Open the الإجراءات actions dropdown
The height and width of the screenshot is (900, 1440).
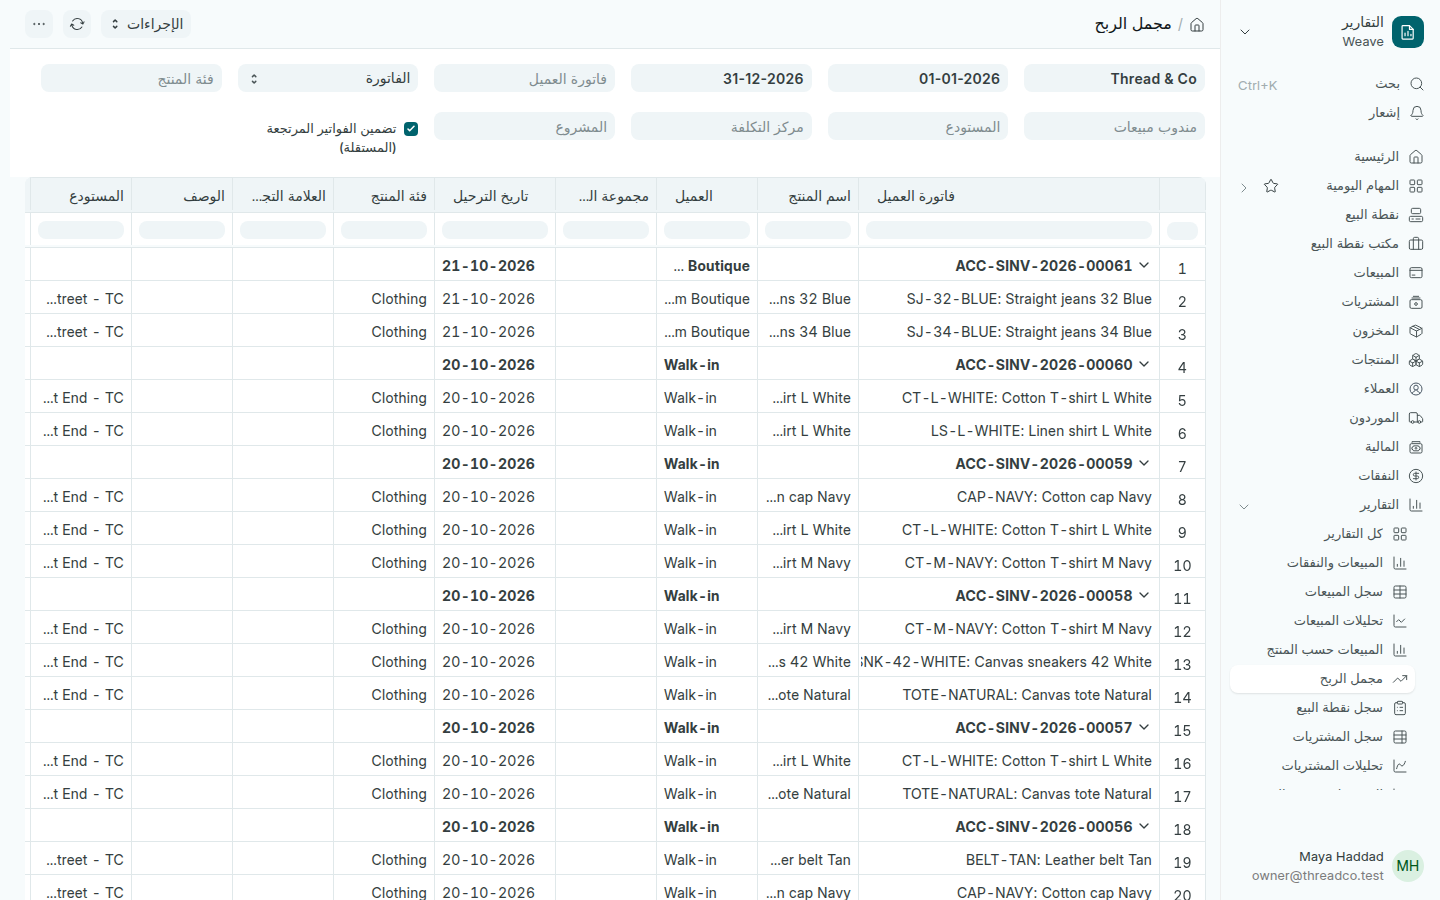point(146,24)
